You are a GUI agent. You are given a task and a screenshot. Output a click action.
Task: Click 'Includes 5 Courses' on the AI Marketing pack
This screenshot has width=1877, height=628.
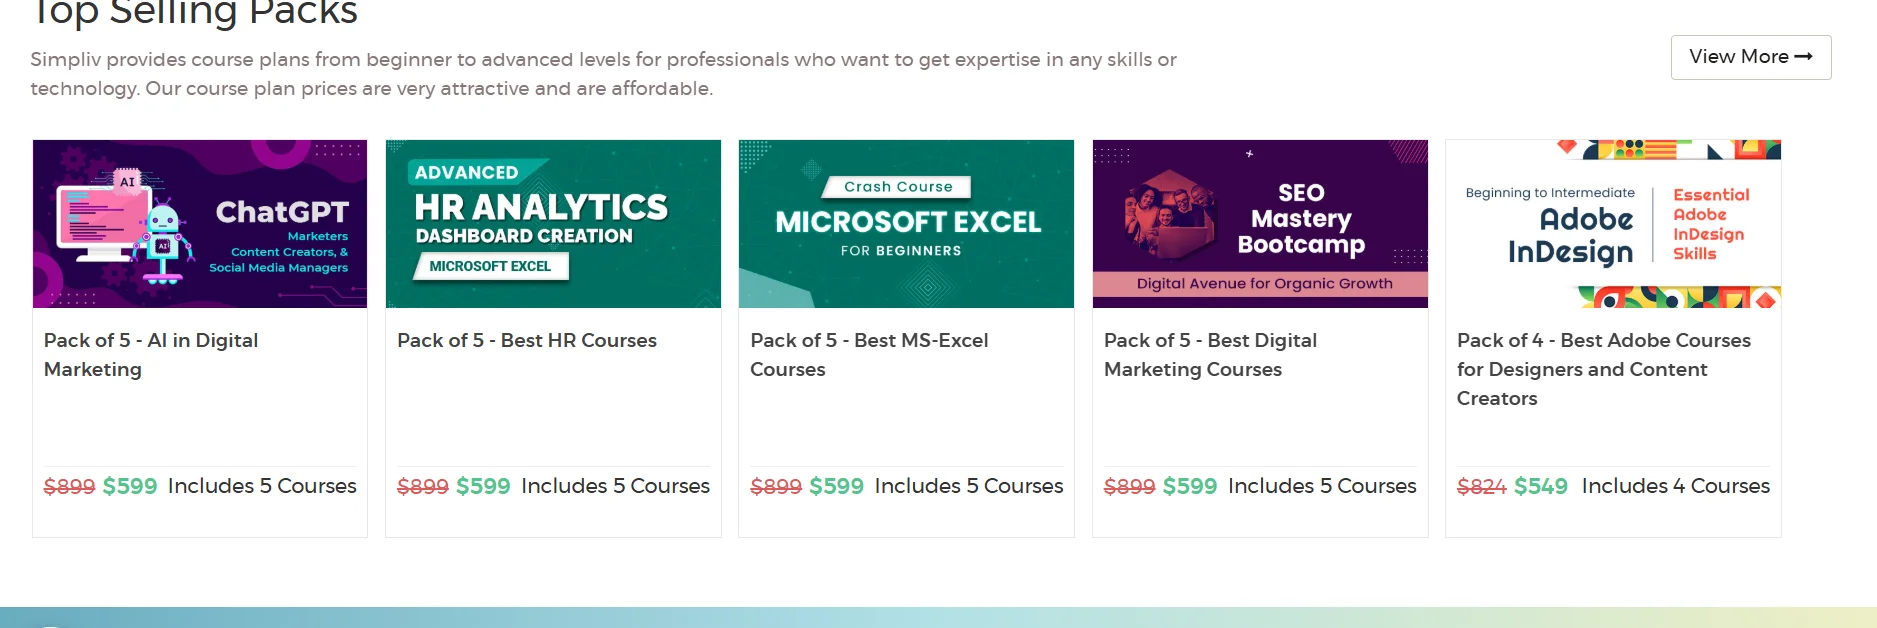(x=262, y=486)
